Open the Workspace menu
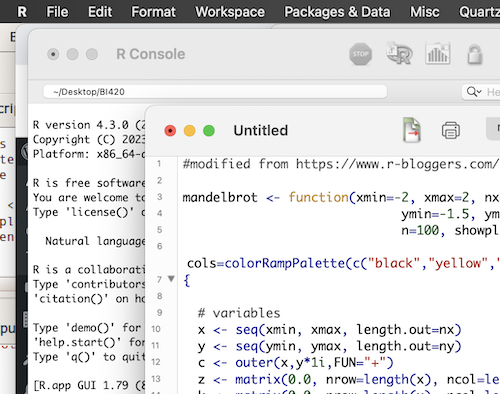 click(x=230, y=12)
